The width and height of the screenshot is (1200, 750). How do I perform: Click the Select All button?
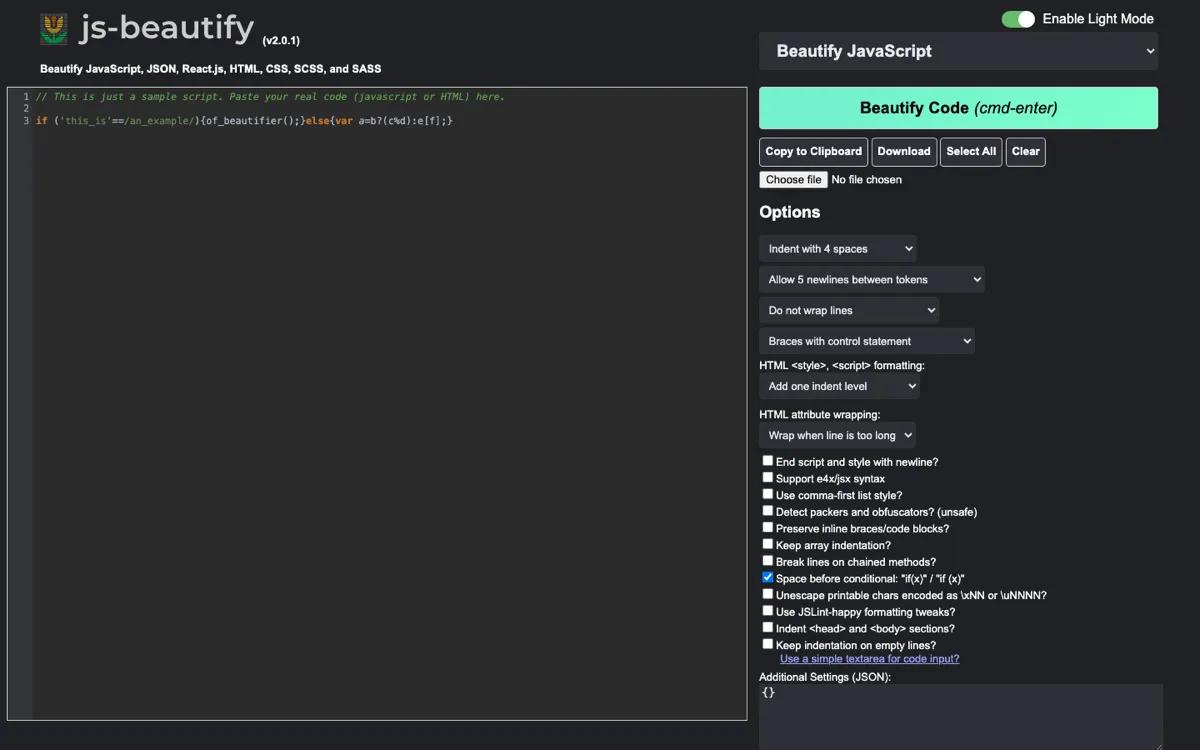pos(971,152)
